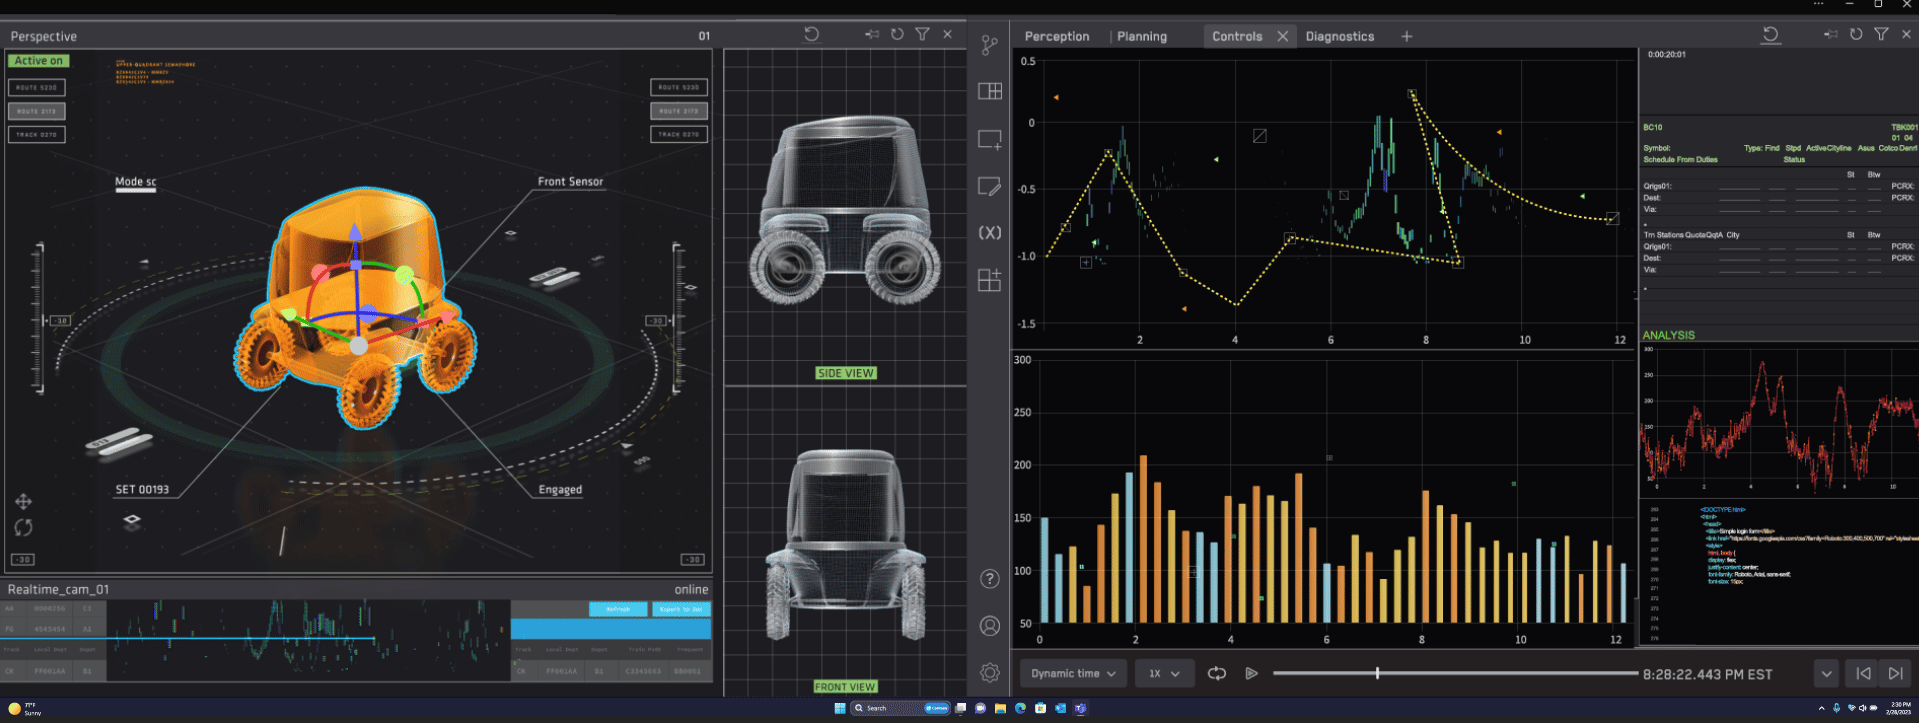Select the Controls tab
This screenshot has width=1919, height=723.
(x=1237, y=36)
